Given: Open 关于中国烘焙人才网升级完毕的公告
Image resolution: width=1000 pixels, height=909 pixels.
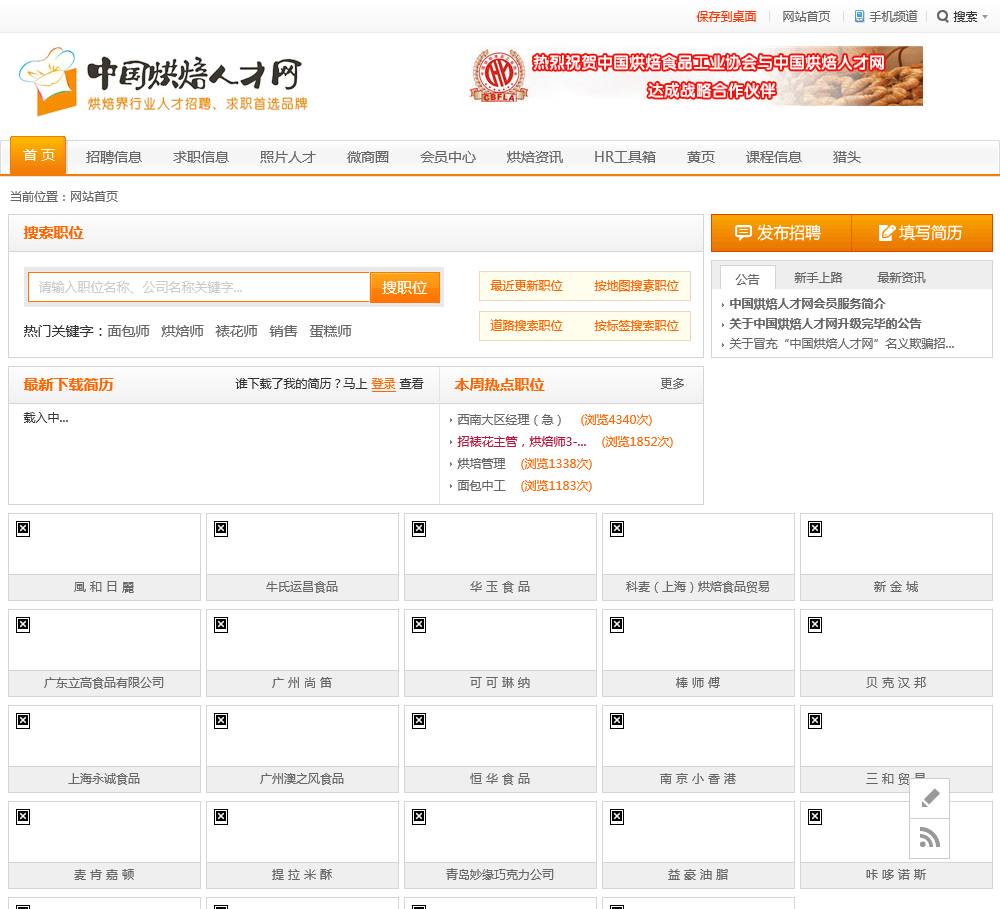Looking at the screenshot, I should coord(825,323).
